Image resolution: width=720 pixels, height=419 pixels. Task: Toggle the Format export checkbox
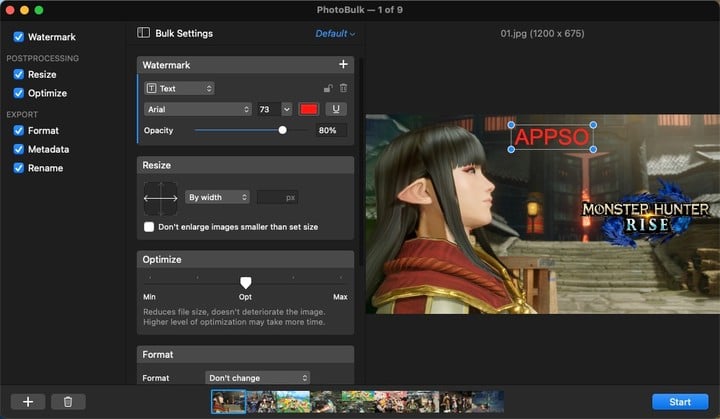(x=18, y=130)
